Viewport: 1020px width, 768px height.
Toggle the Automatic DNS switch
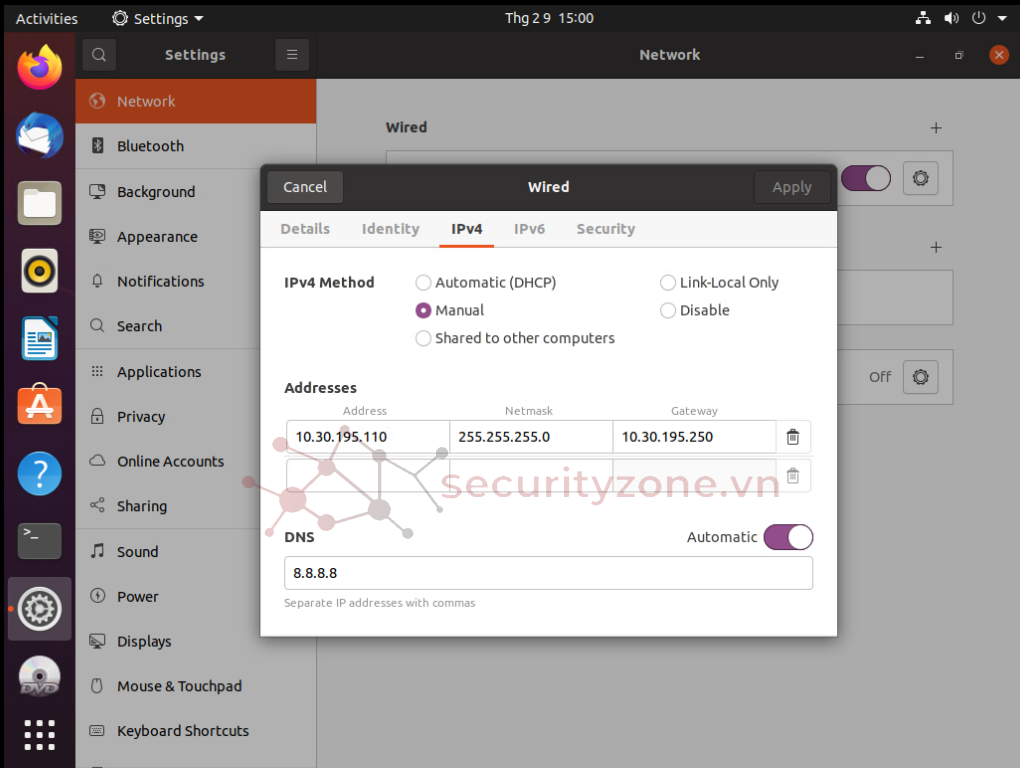(788, 538)
